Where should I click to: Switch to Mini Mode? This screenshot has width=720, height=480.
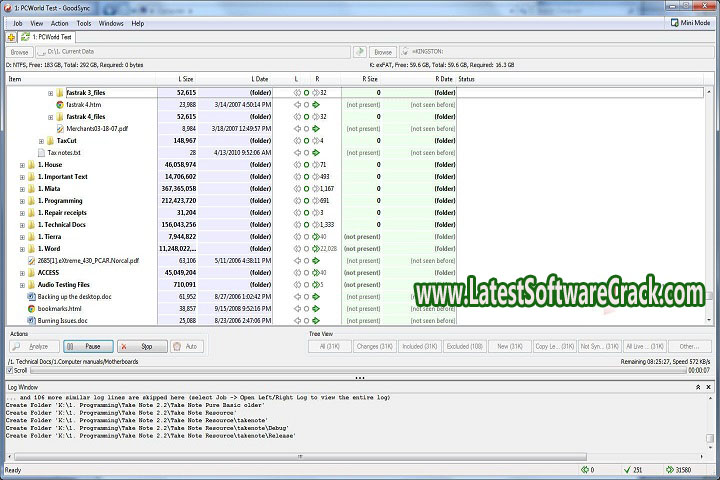[688, 23]
